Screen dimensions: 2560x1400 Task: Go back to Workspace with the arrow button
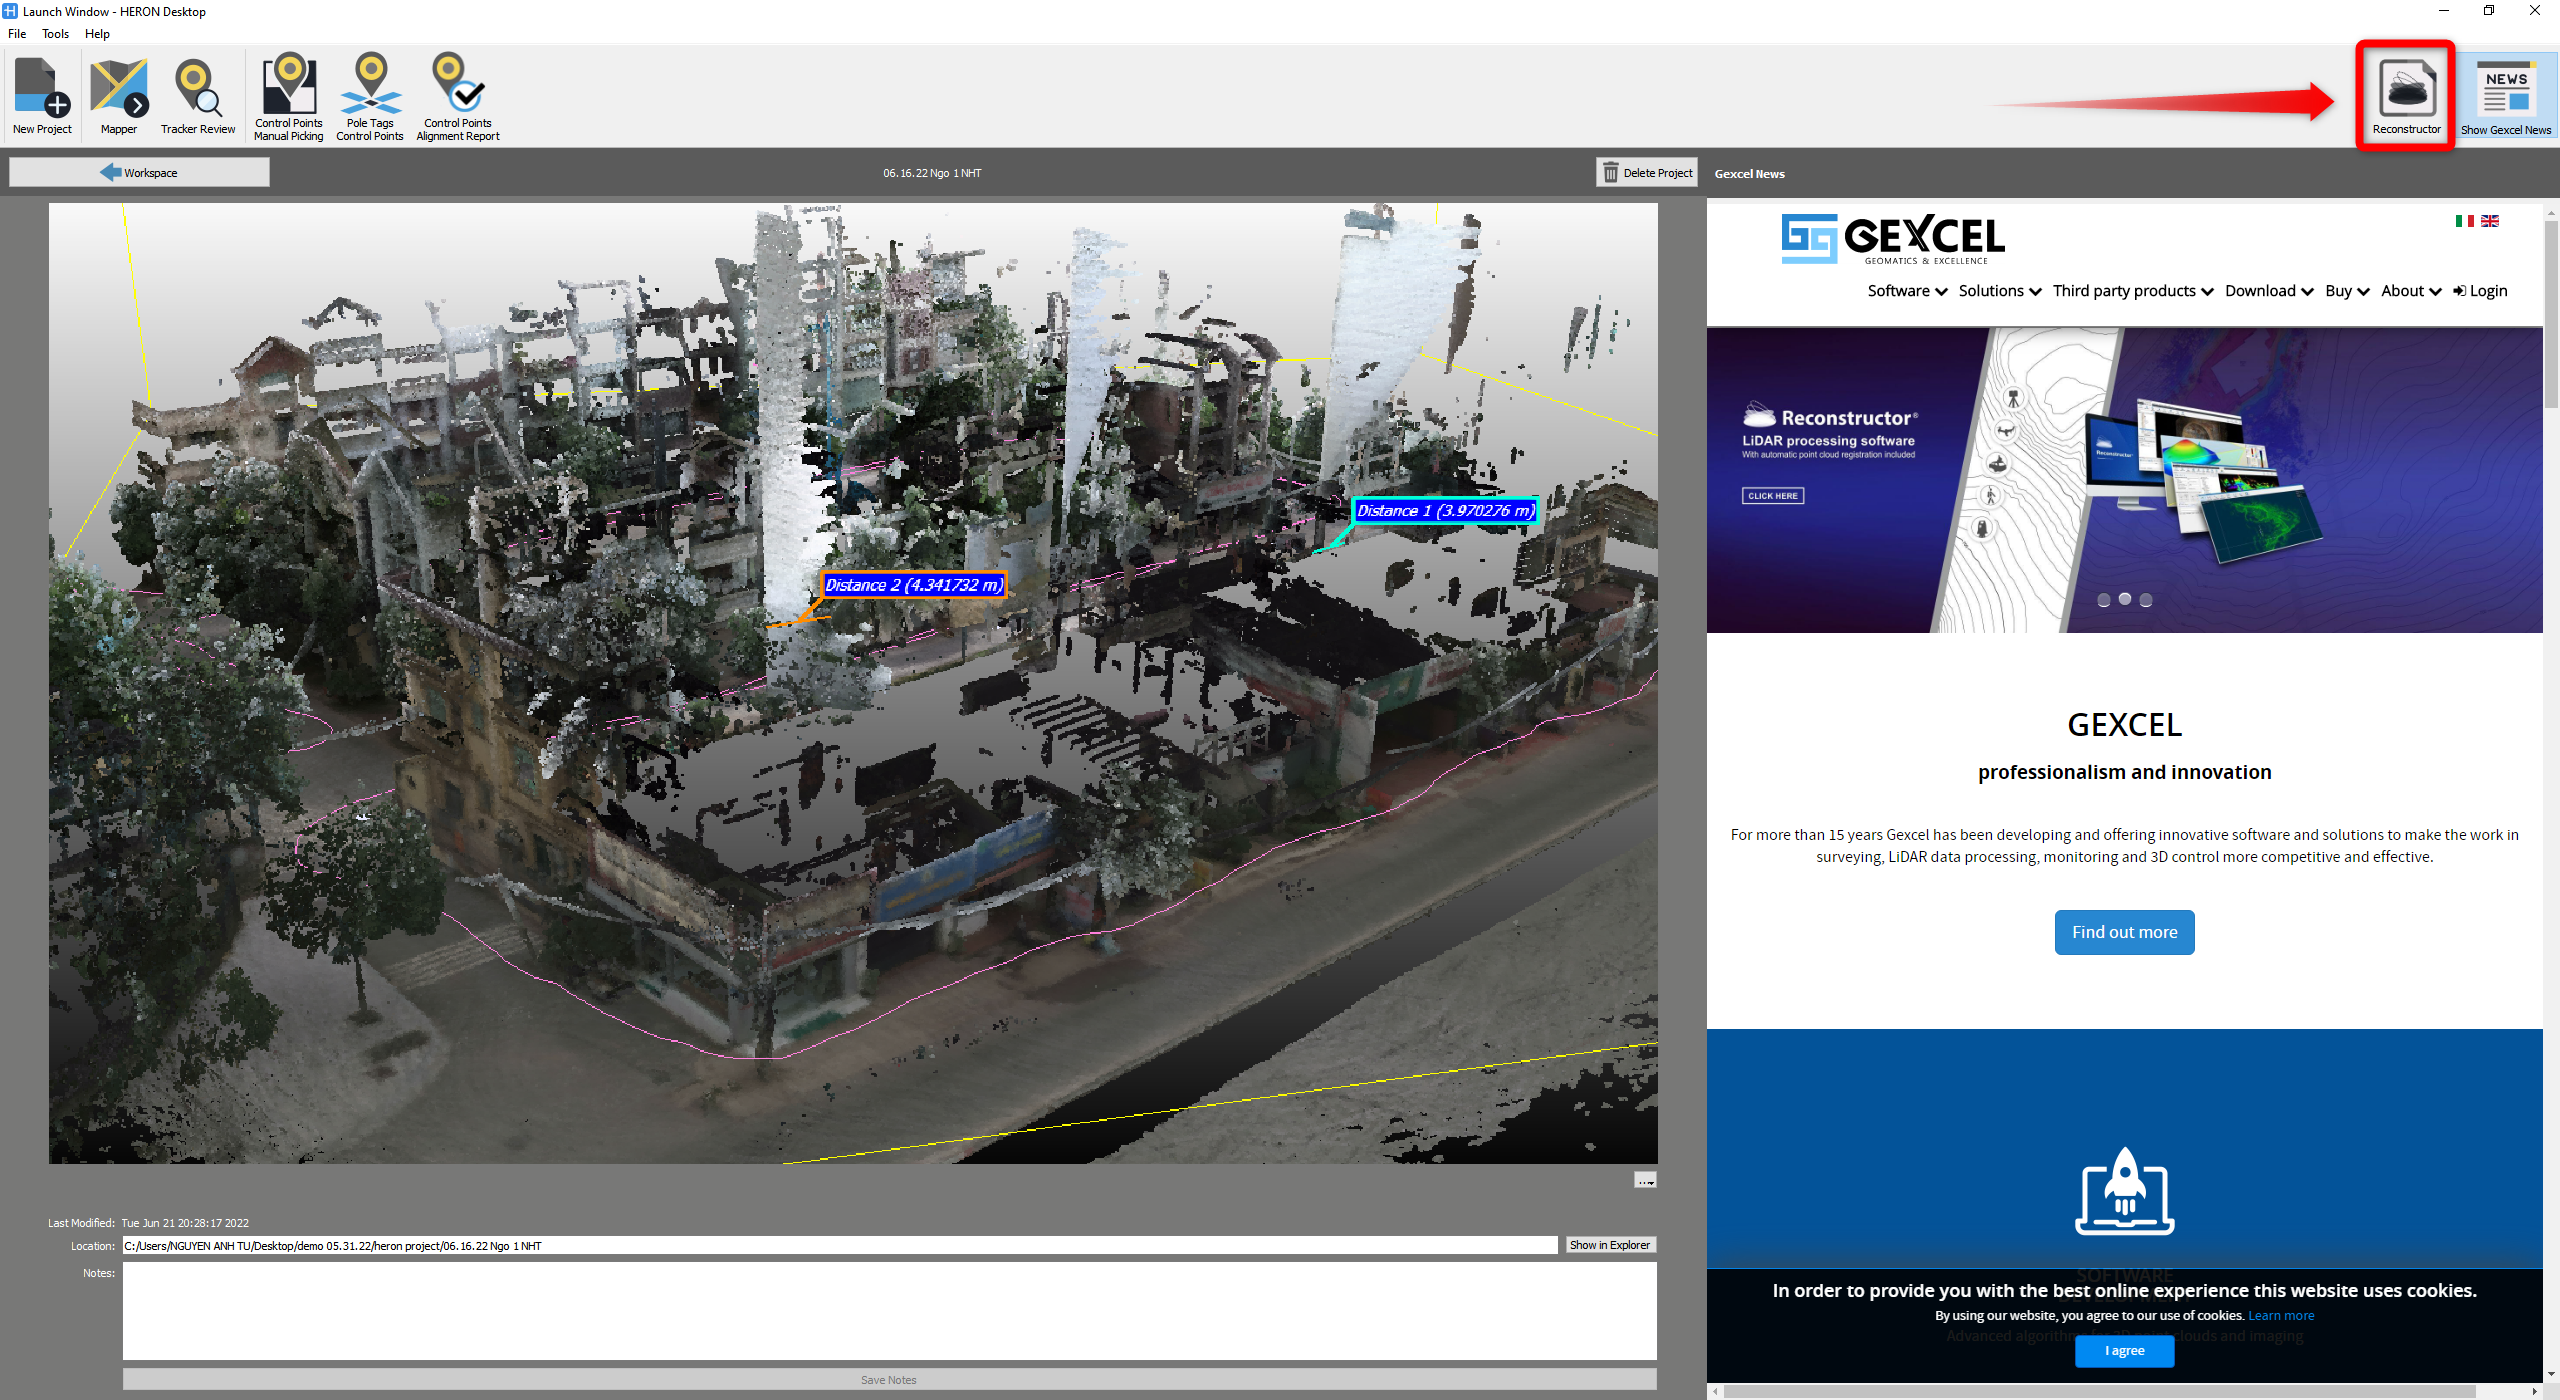coord(139,173)
